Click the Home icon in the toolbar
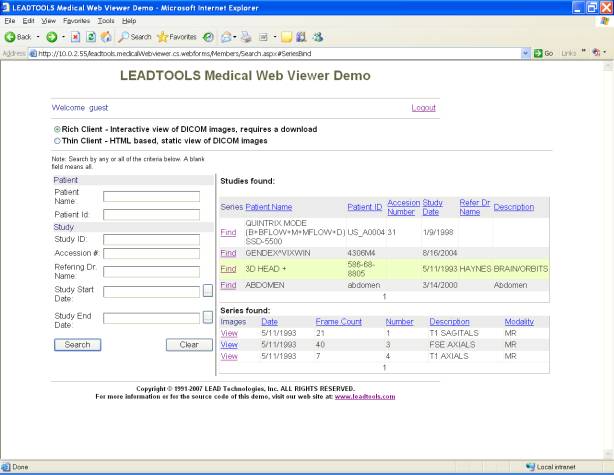The width and height of the screenshot is (614, 475). [x=106, y=37]
